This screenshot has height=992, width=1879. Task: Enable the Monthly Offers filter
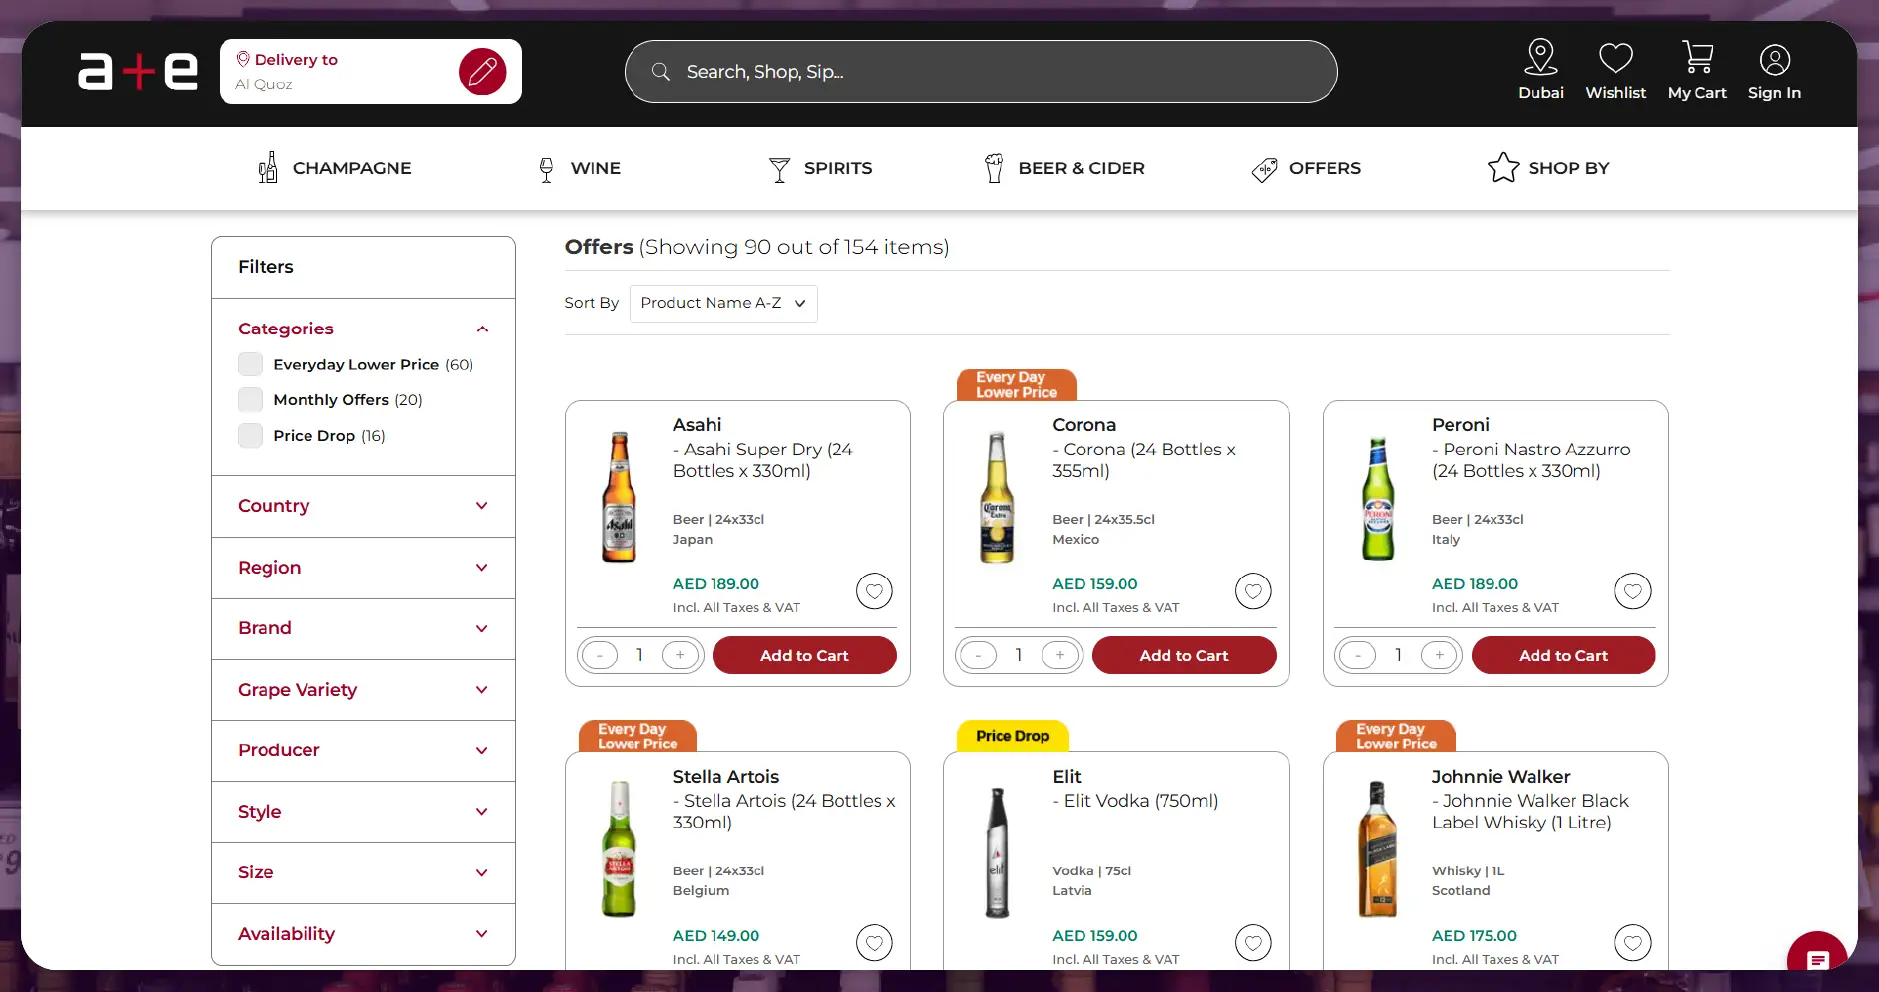pos(249,399)
